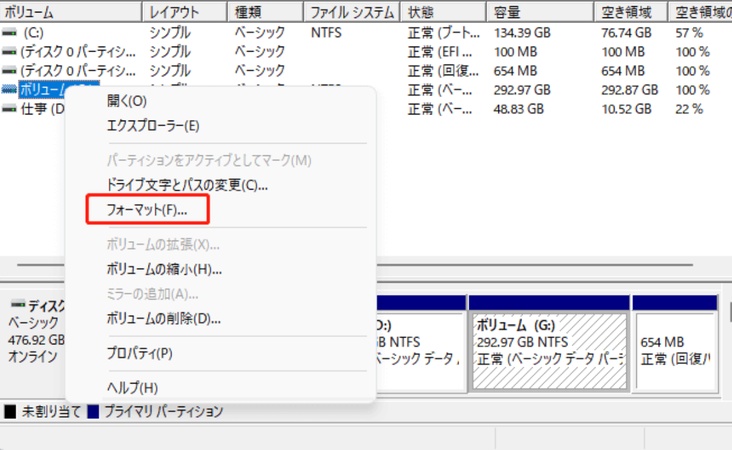Image resolution: width=732 pixels, height=450 pixels.
Task: Sort by the 容量 column header
Action: point(540,12)
